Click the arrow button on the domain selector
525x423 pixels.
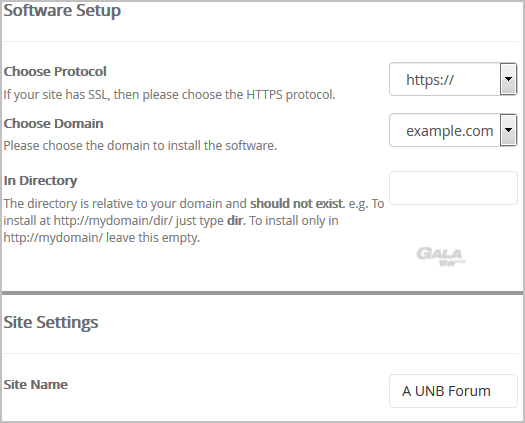[508, 130]
